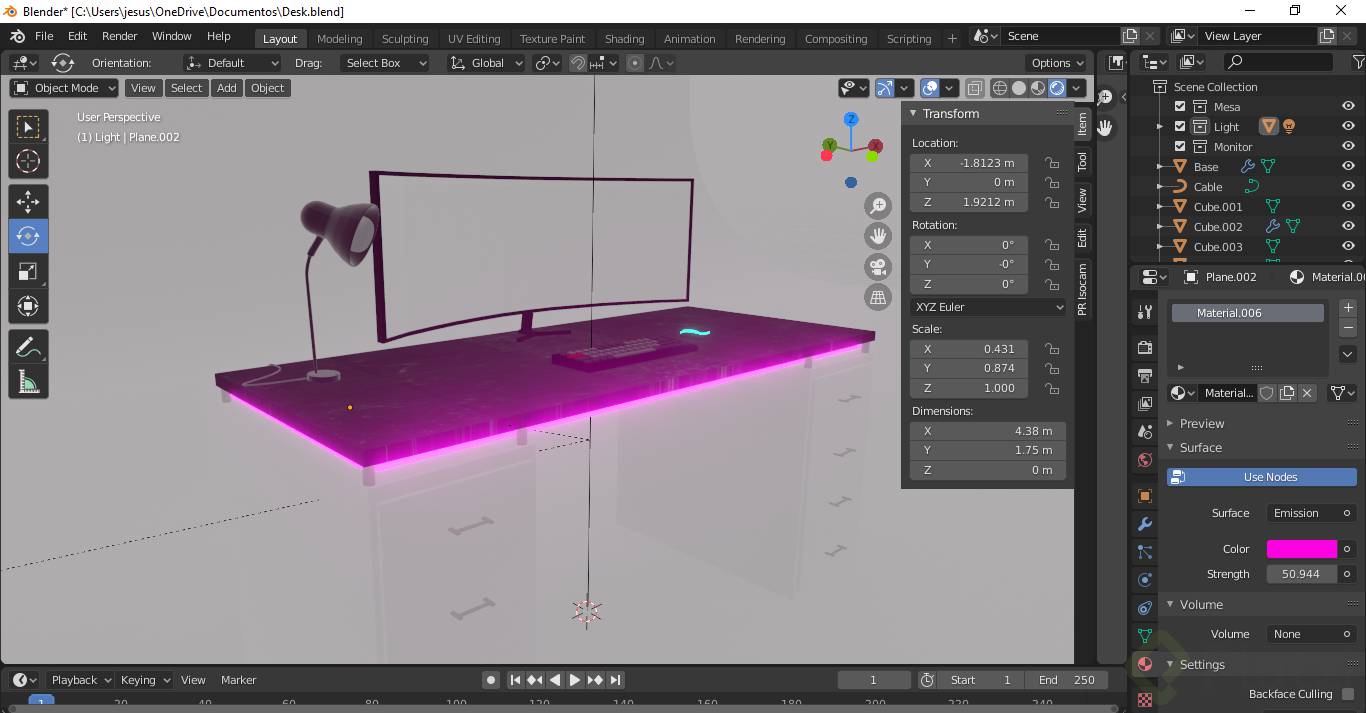Viewport: 1366px width, 713px height.
Task: Open the Orientation dropdown set to Default
Action: (232, 62)
